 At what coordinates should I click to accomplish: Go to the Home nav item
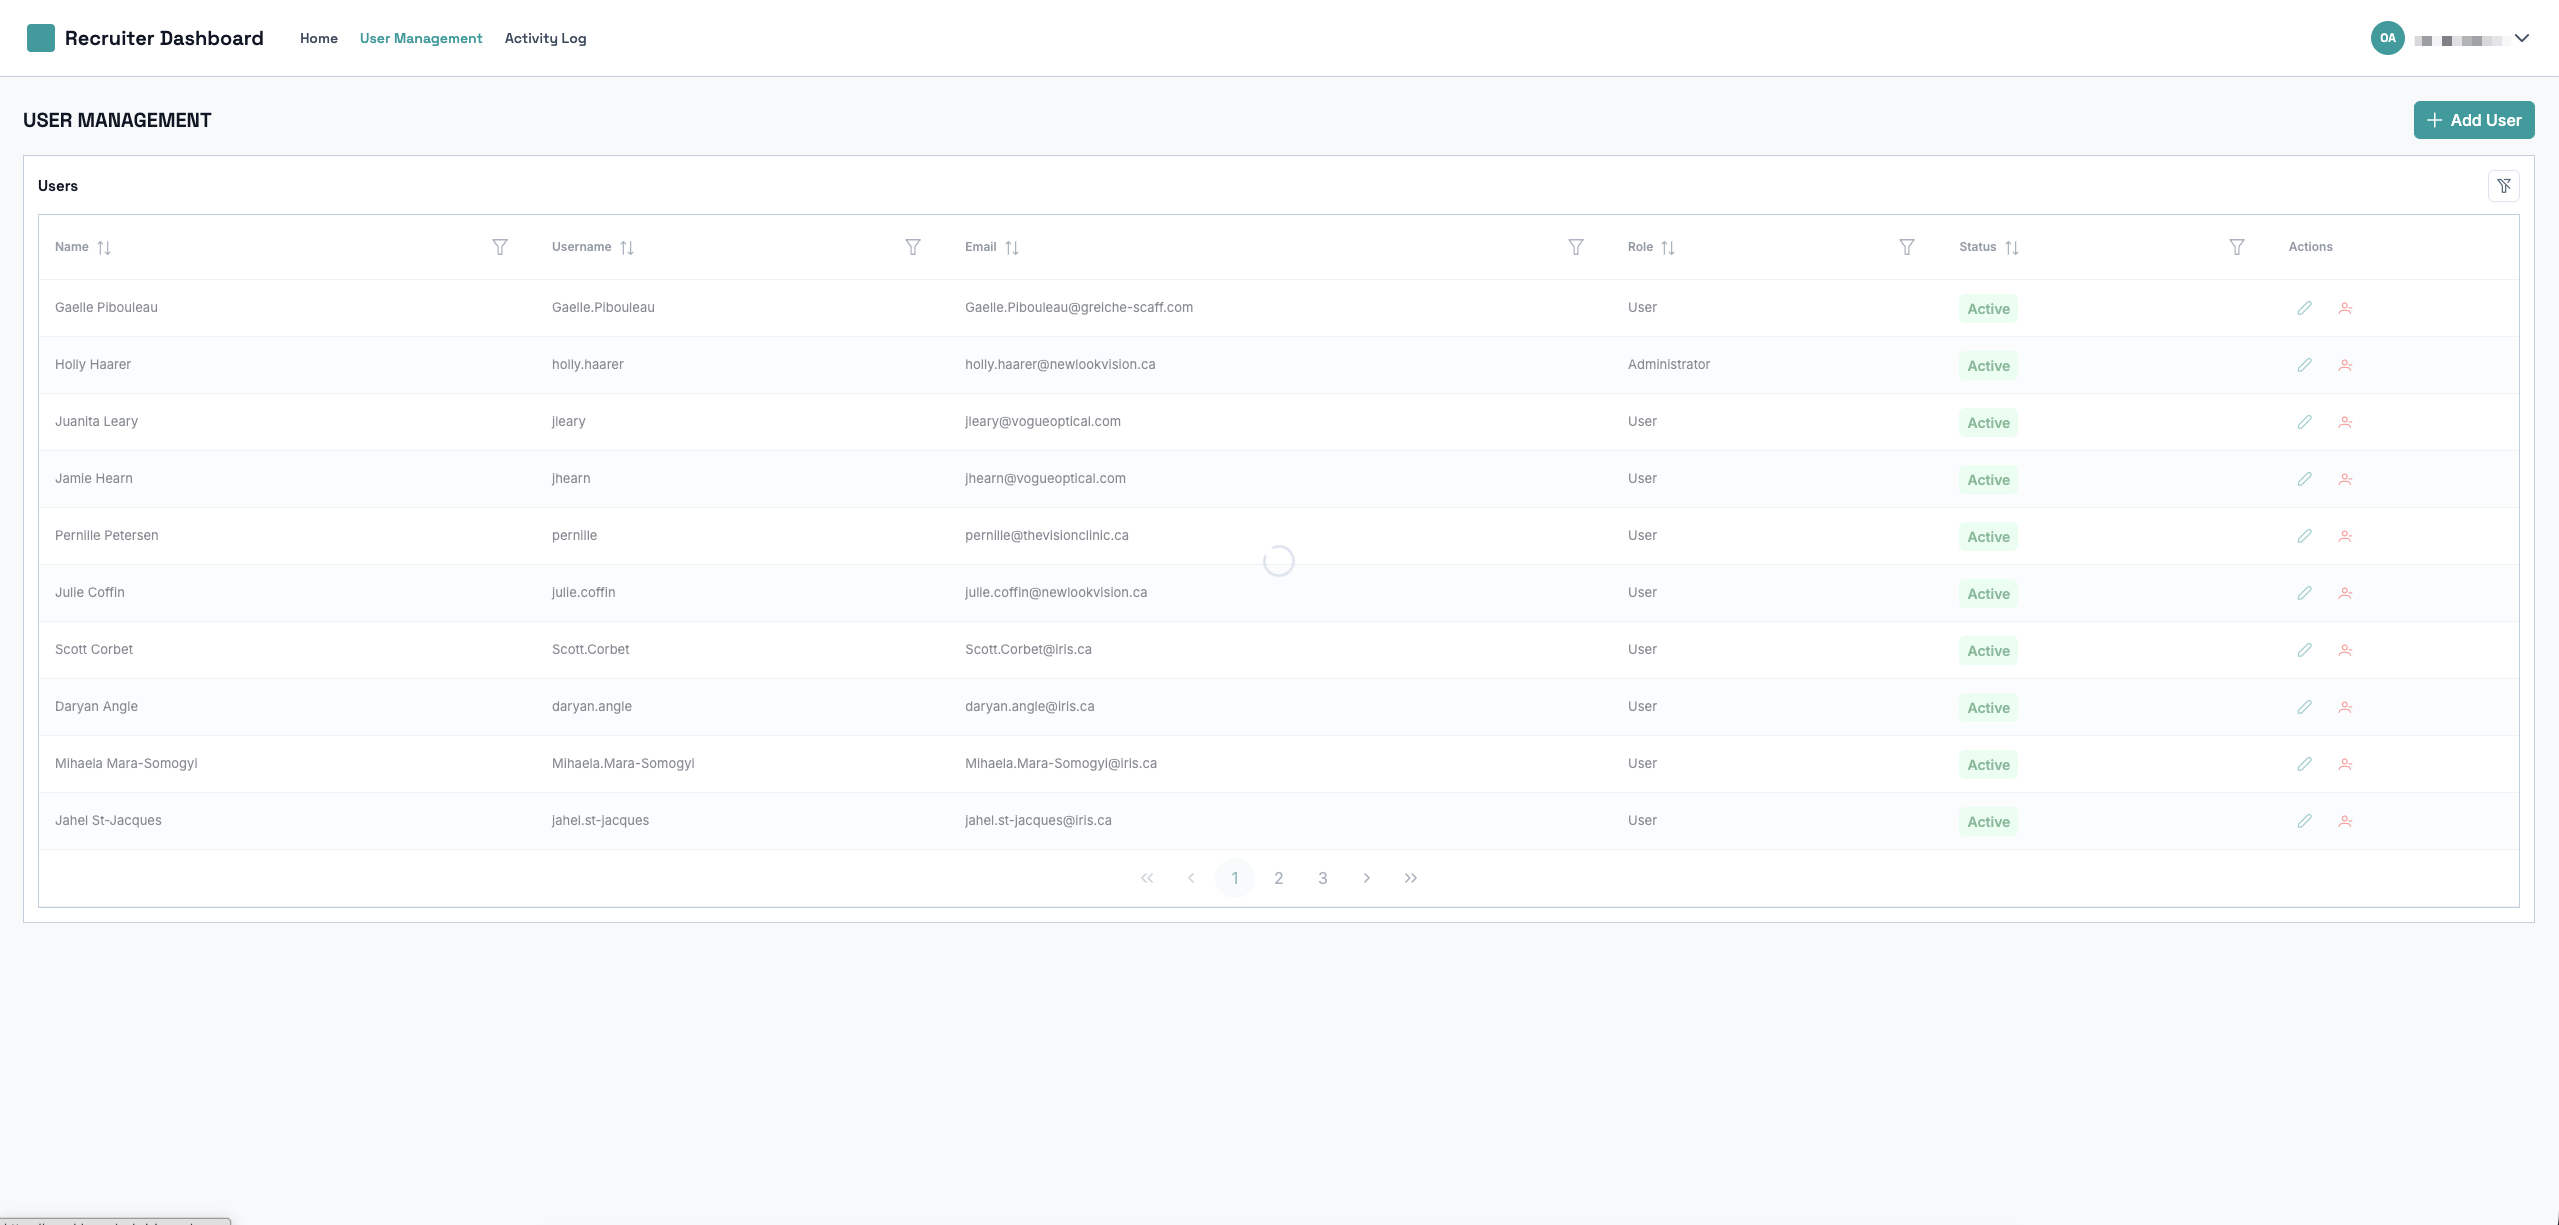point(318,38)
